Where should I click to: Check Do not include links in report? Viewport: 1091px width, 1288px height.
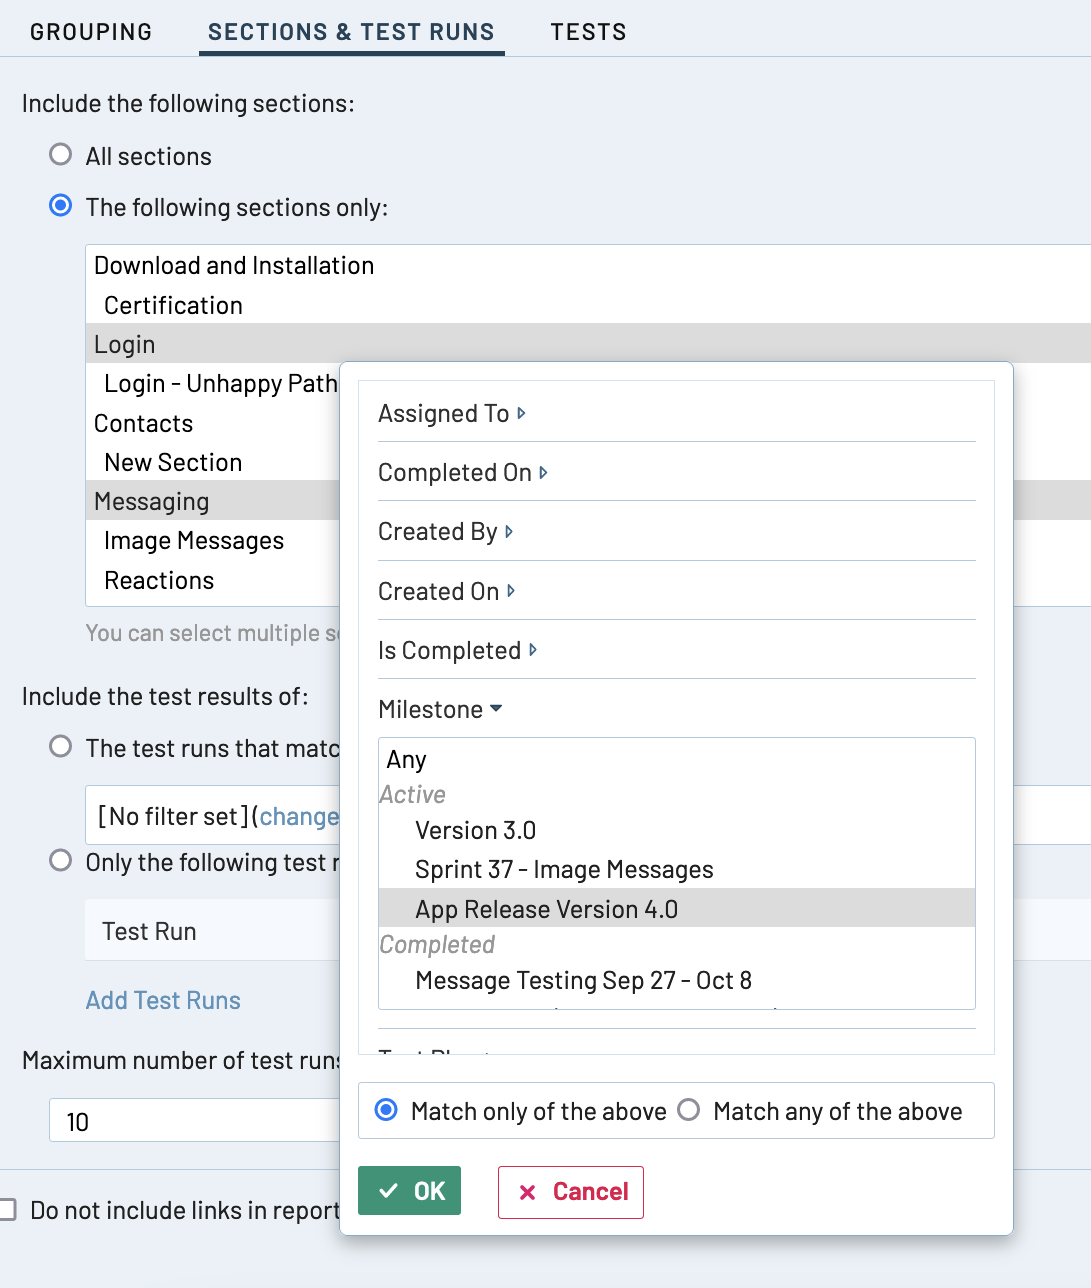[8, 1210]
